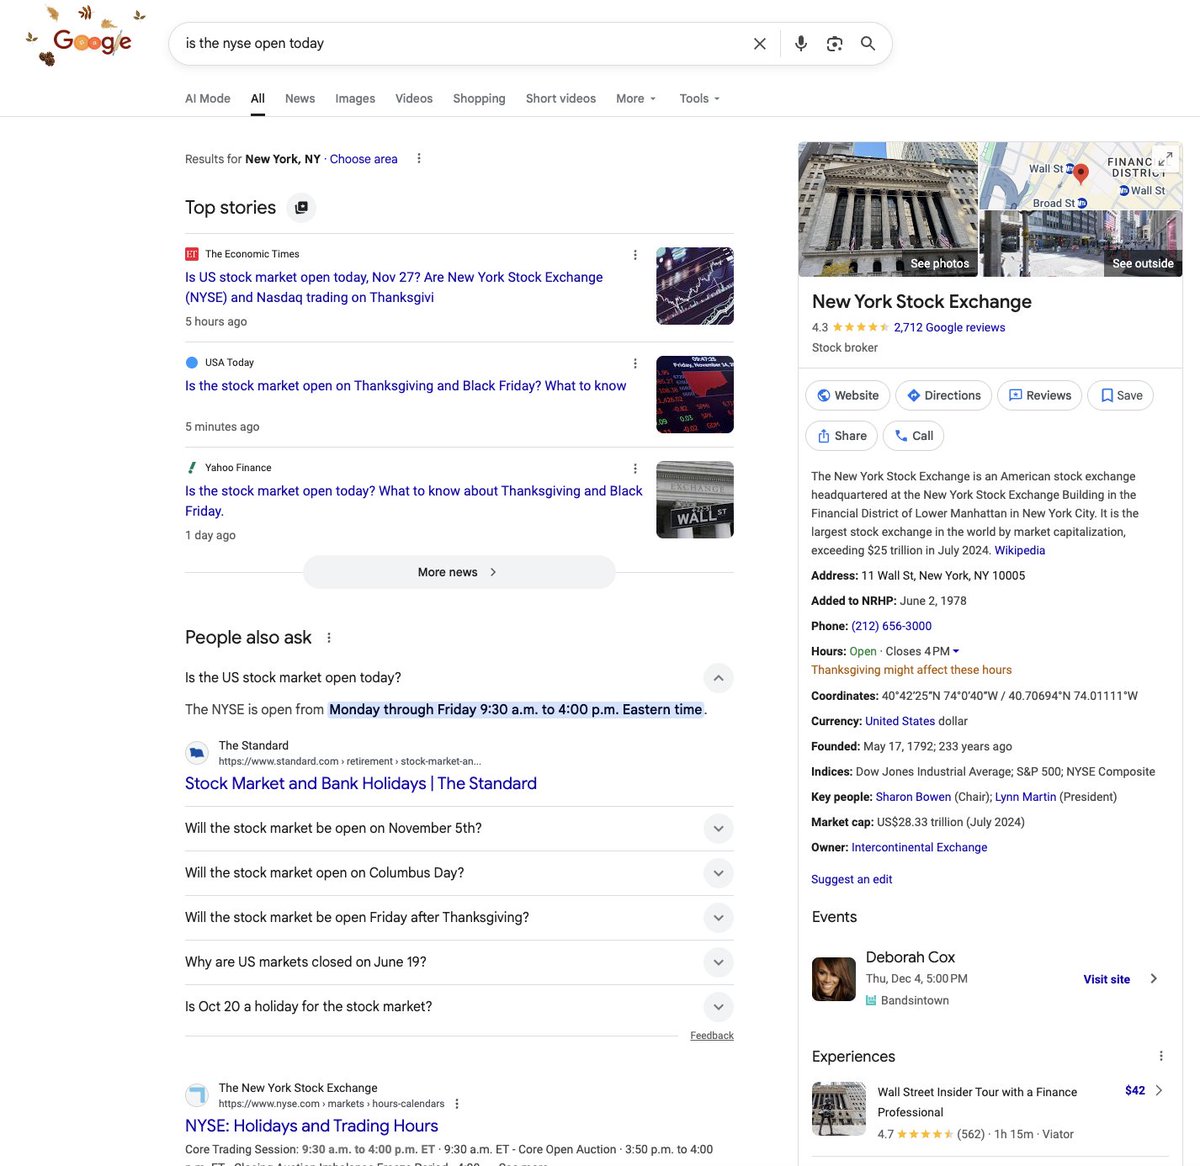Screen dimensions: 1200x1166
Task: Share the New York Stock Exchange listing
Action: tap(842, 436)
